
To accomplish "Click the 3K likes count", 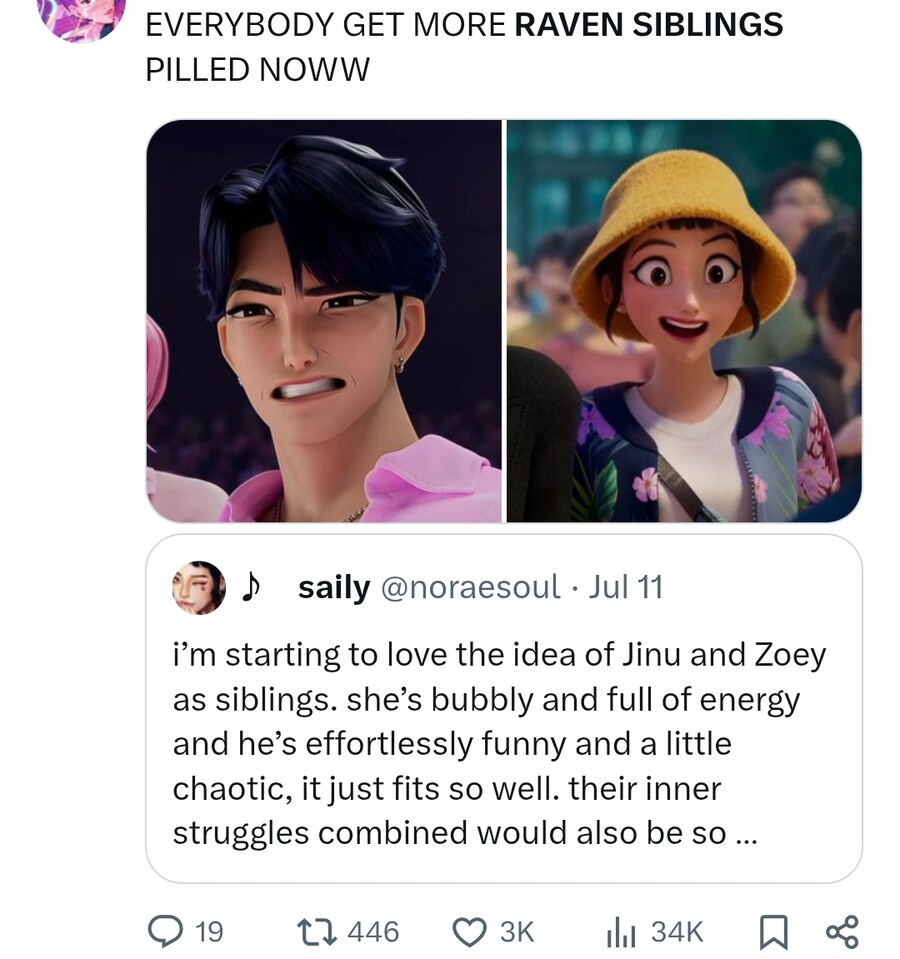I will [x=517, y=932].
